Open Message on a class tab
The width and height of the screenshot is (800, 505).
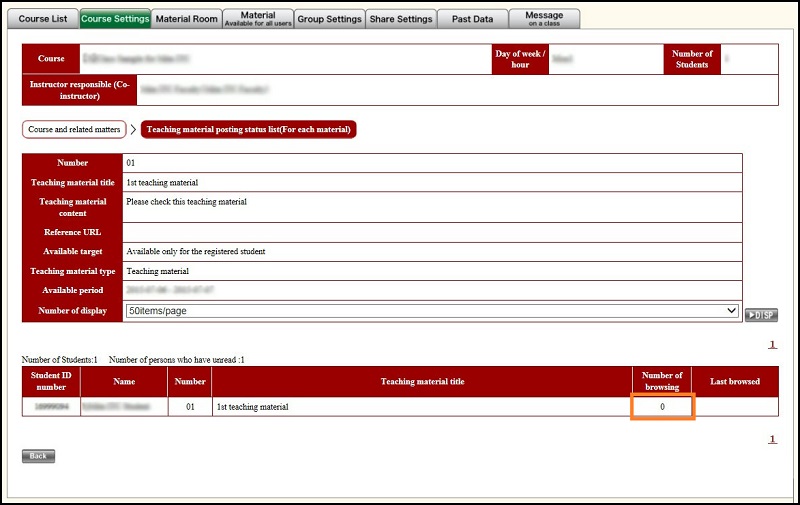click(544, 19)
